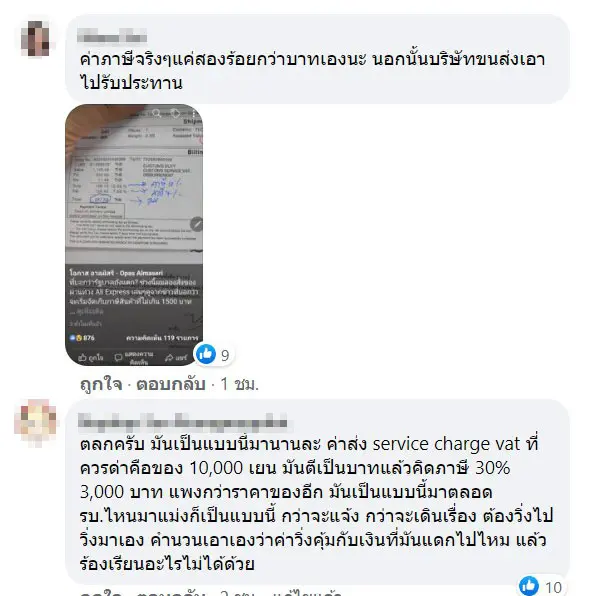
Task: Click the pencil edit icon on the photo
Action: pos(196,224)
